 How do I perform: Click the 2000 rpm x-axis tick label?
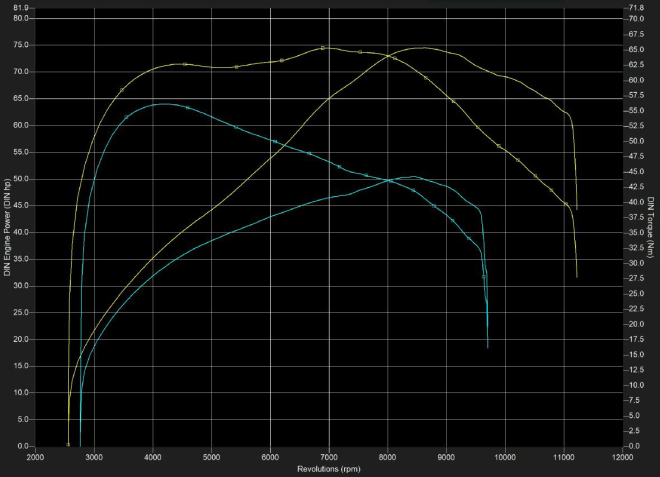[35, 457]
